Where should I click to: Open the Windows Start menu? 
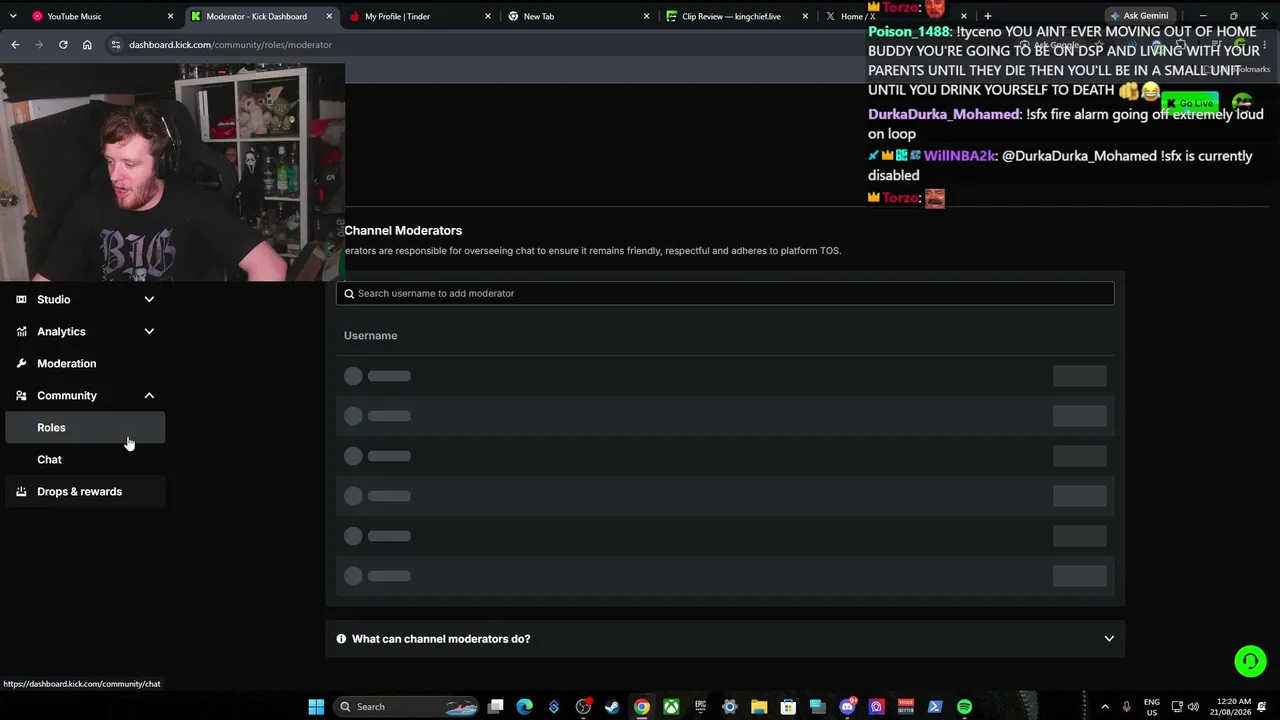[x=316, y=707]
